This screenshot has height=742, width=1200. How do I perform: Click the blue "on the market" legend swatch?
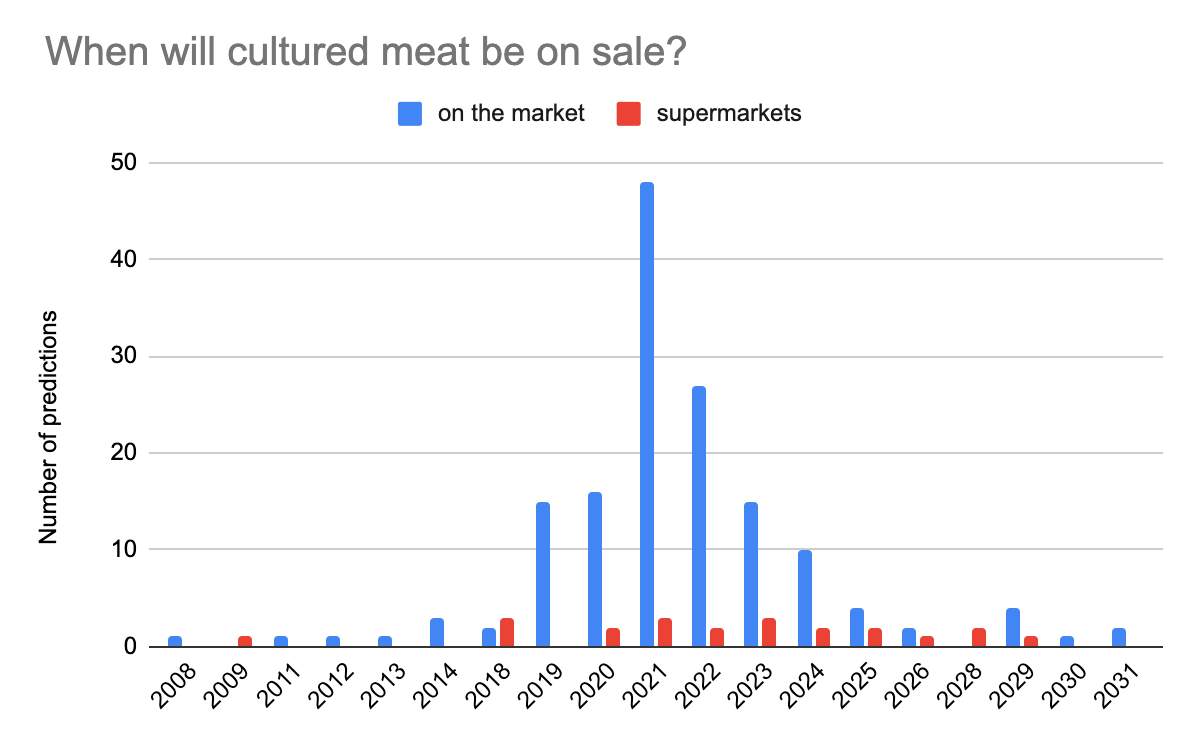(410, 114)
